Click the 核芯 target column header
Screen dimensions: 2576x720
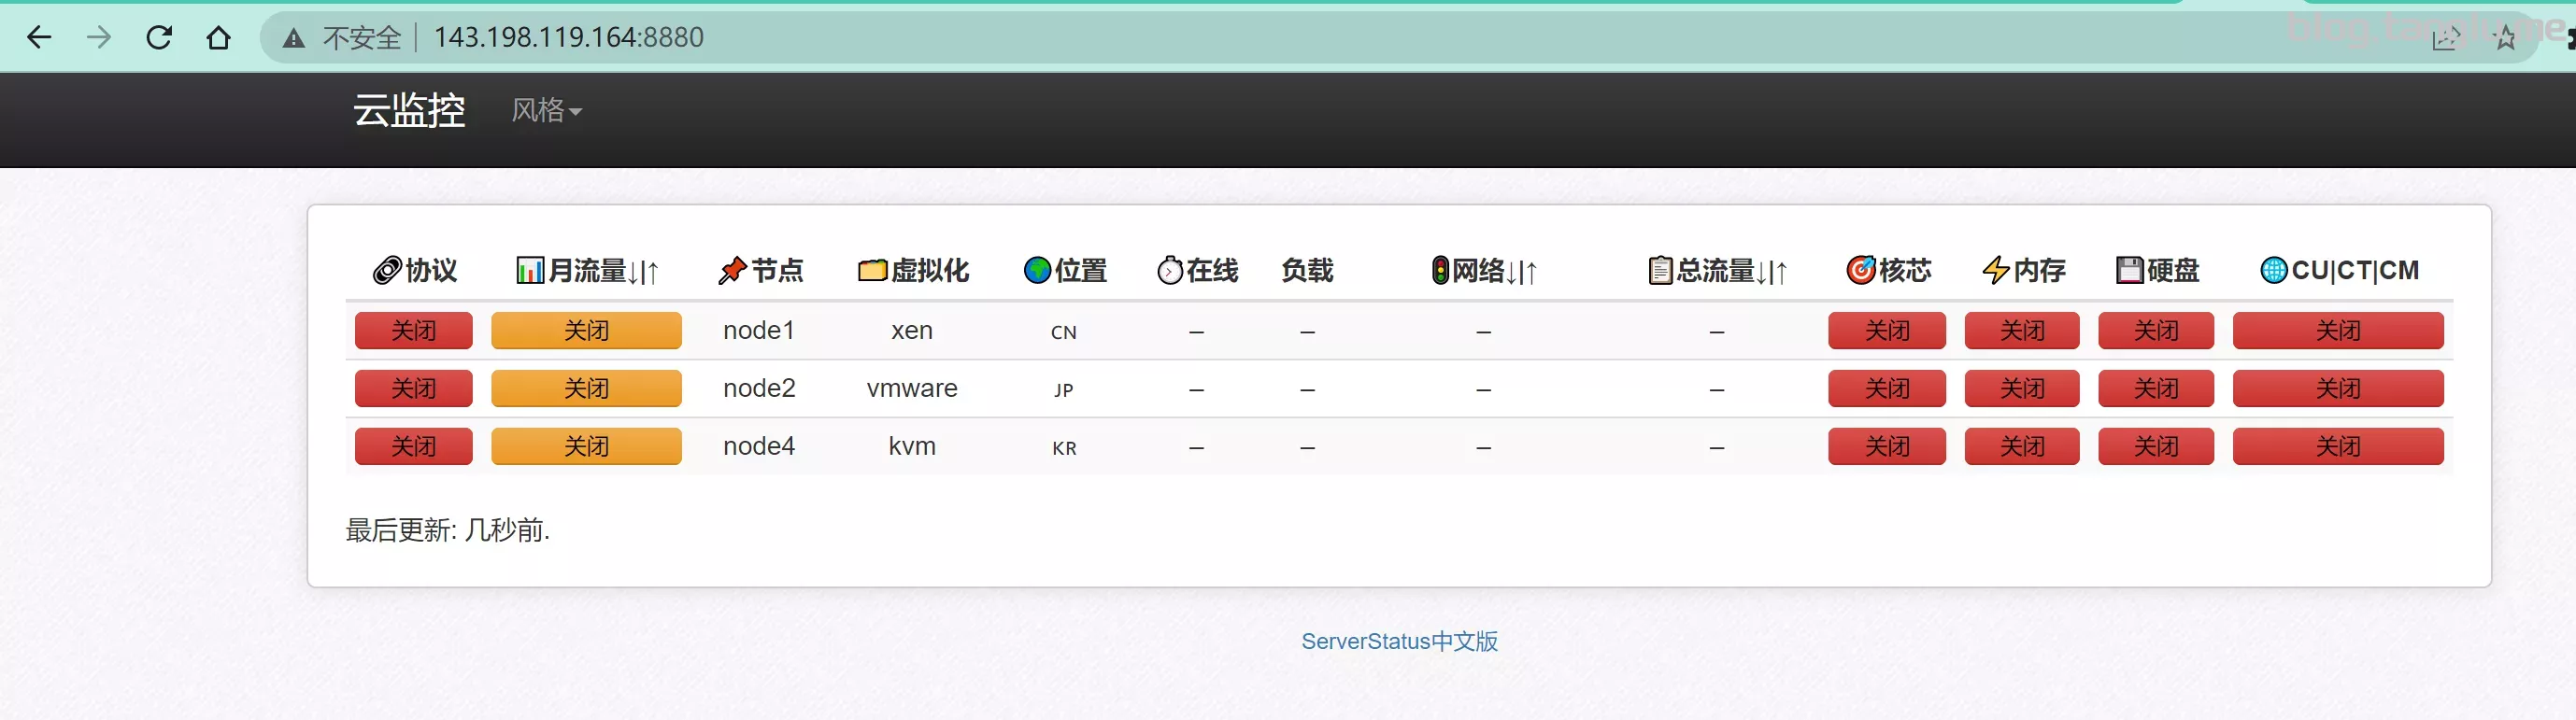click(1888, 270)
